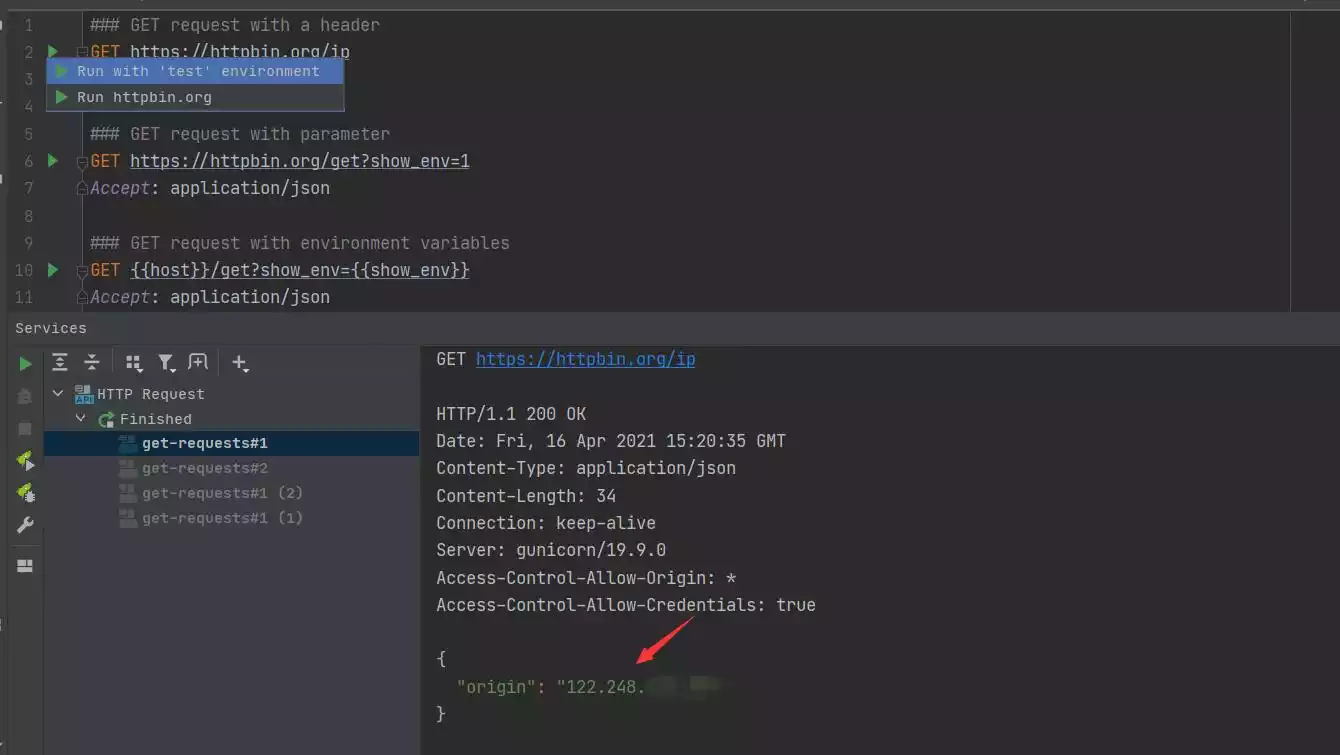Run the request on line 2 from the gutter

[x=53, y=51]
